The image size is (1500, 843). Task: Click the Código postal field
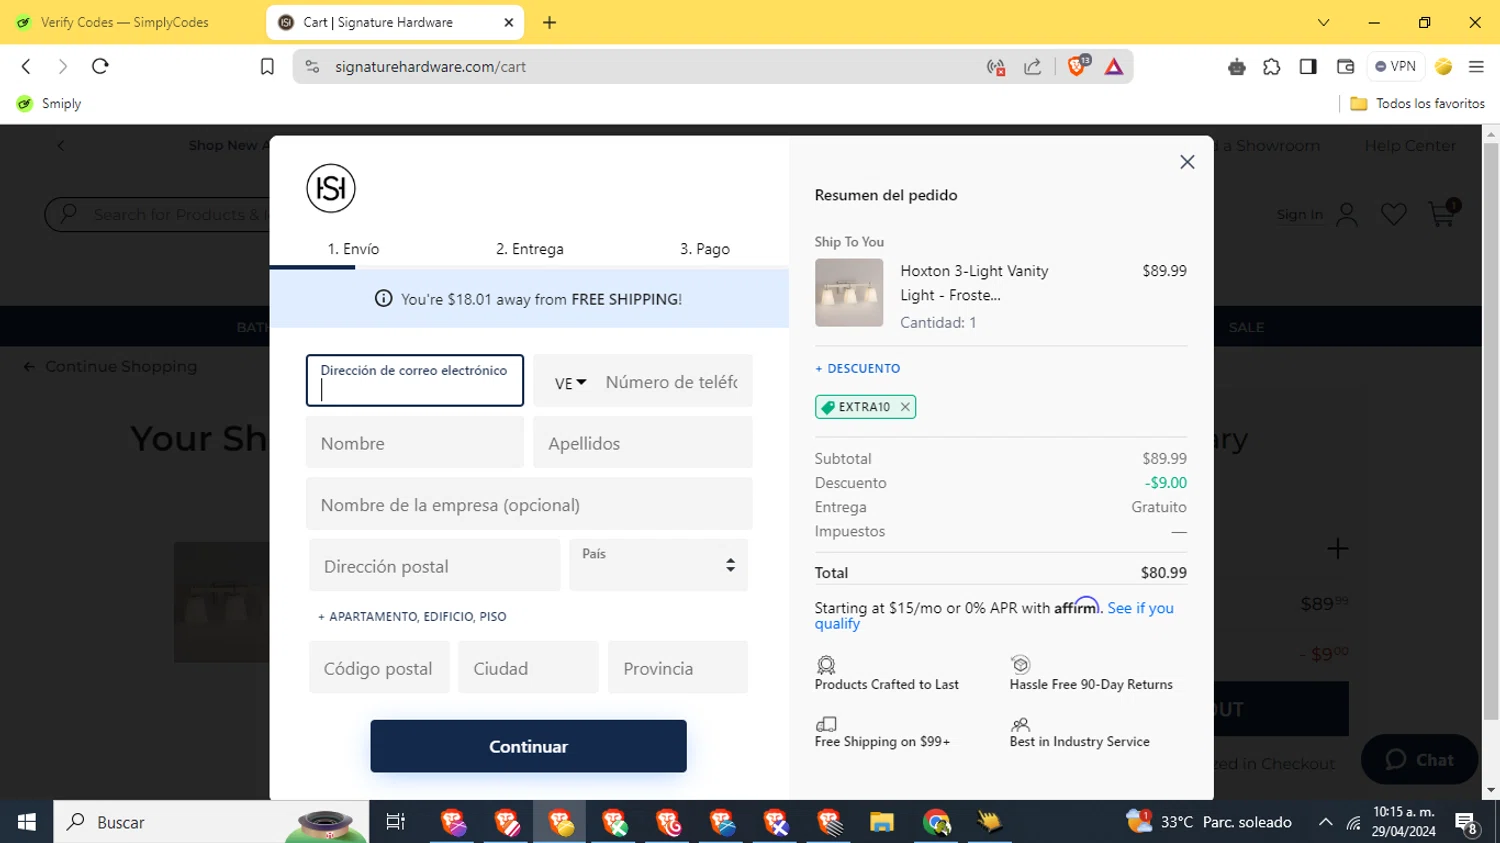click(378, 667)
